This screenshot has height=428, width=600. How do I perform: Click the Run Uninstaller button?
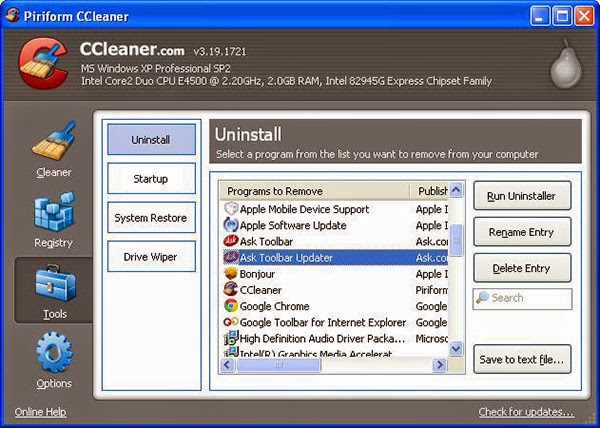point(522,196)
